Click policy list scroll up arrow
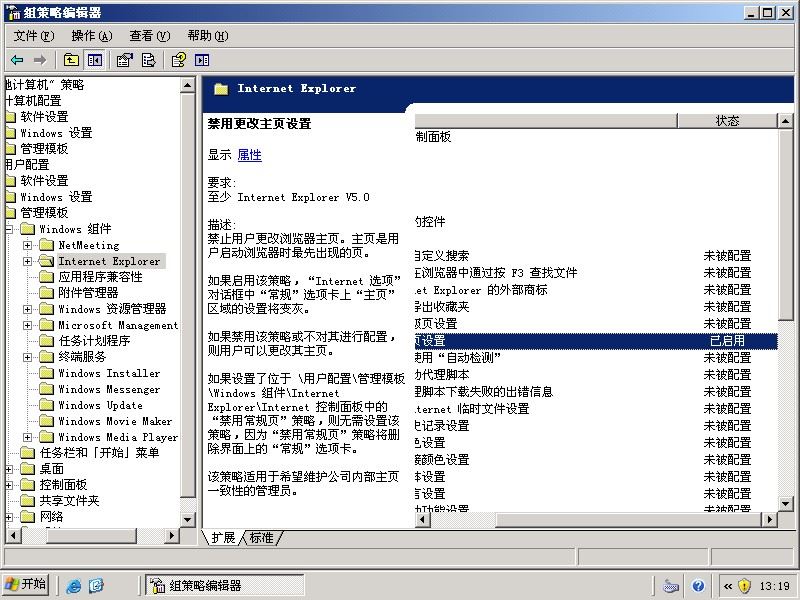The height and width of the screenshot is (600, 800). (x=785, y=121)
